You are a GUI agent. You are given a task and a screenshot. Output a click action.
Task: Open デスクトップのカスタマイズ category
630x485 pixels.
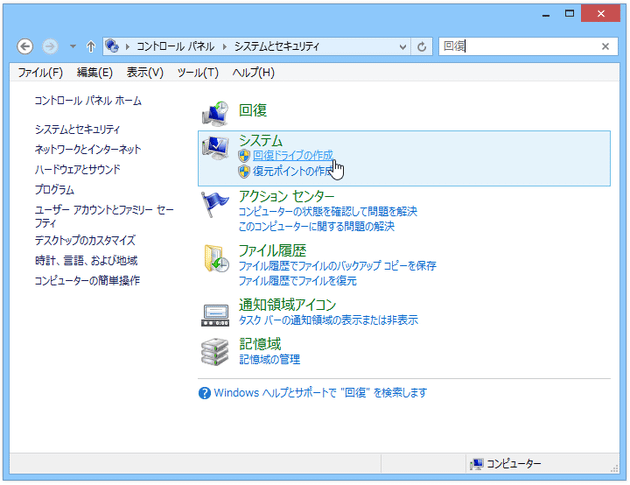point(85,240)
